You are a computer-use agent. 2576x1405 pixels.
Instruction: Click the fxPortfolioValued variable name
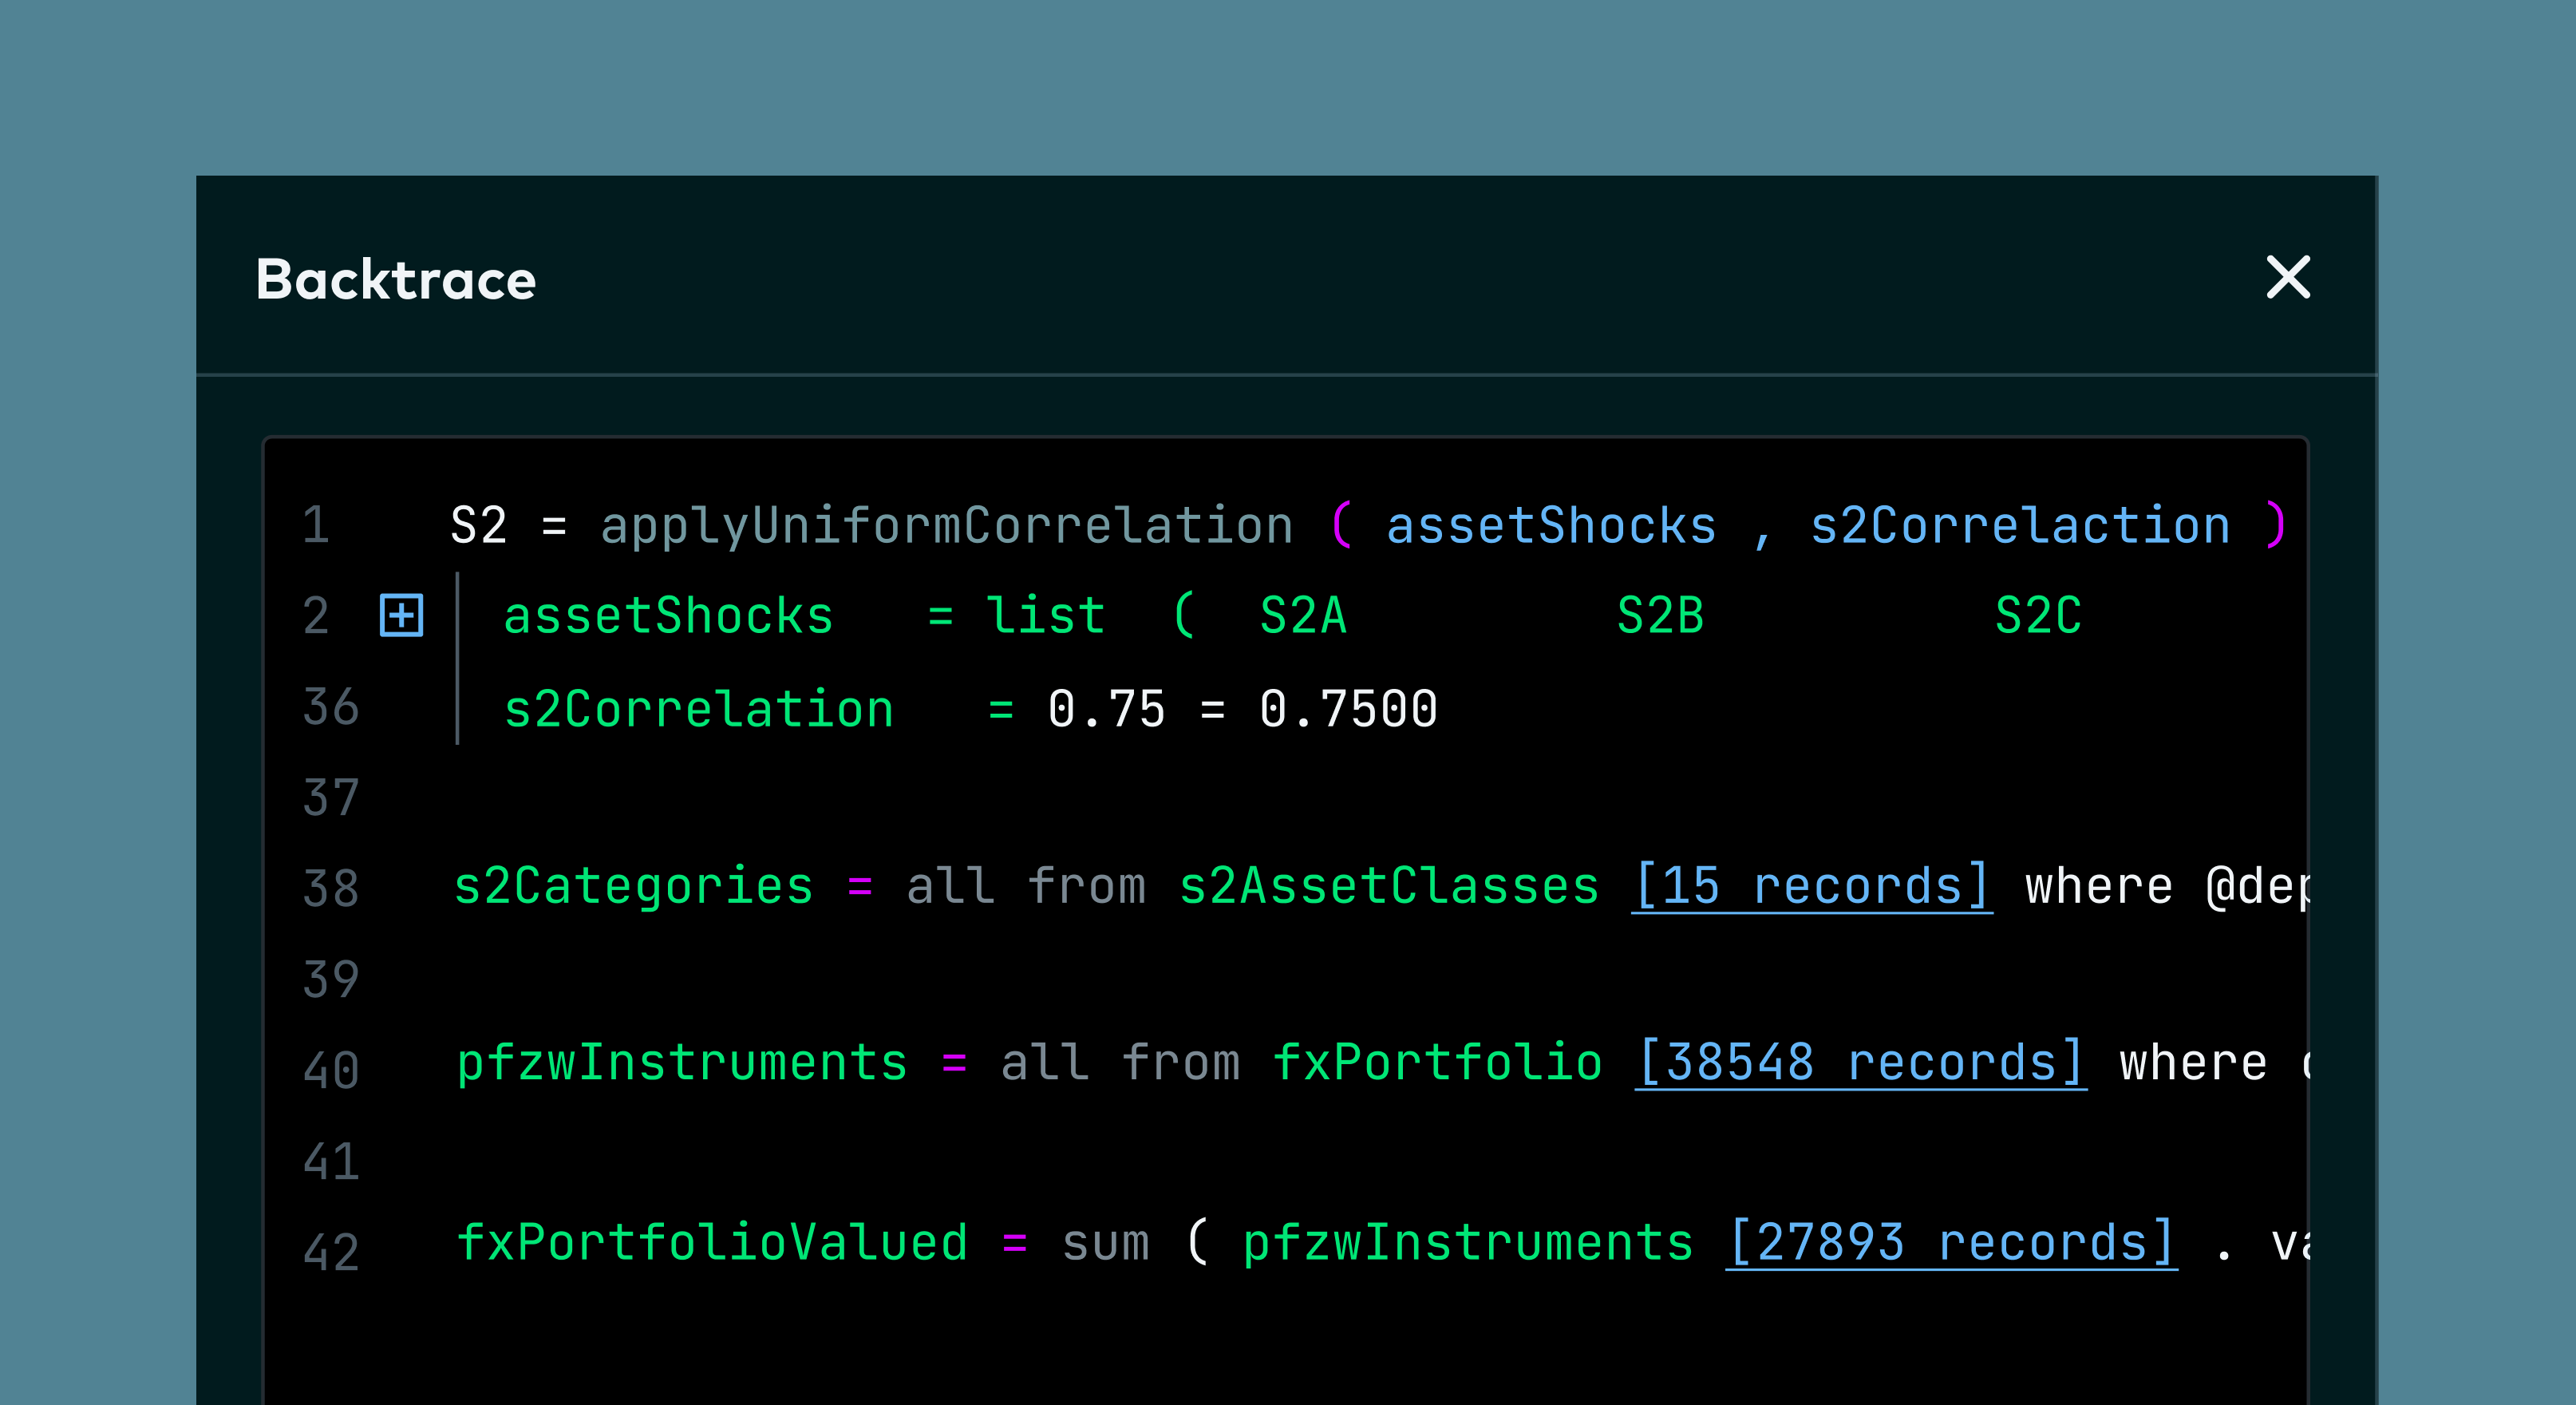[x=712, y=1243]
